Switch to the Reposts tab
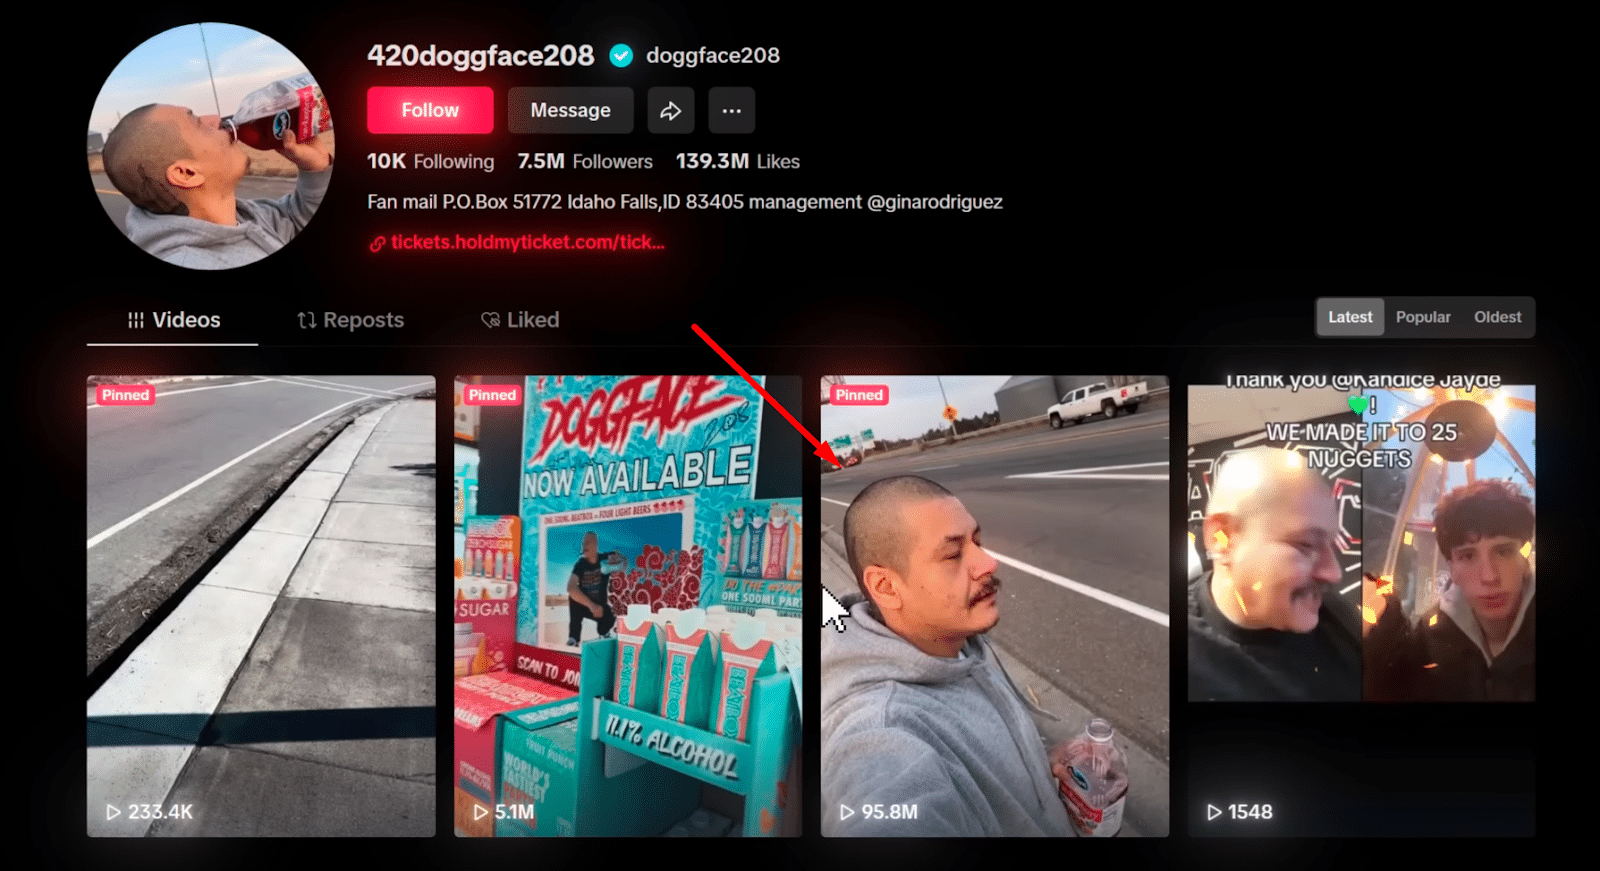Screen dimensions: 1600x871 pos(350,320)
